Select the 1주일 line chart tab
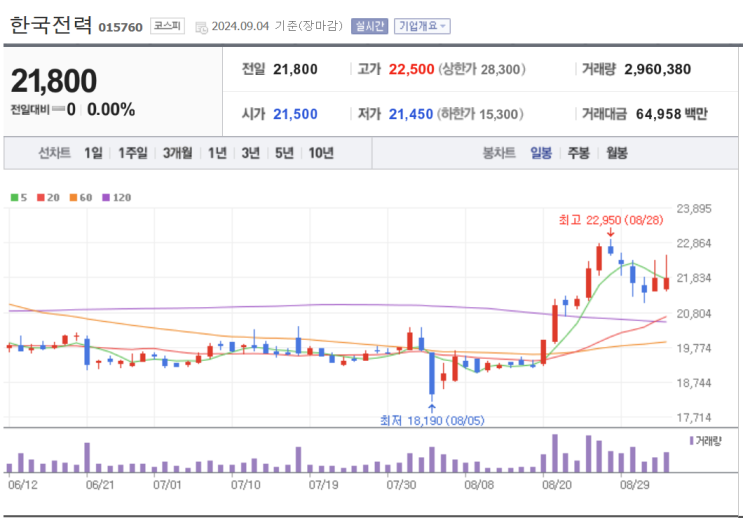This screenshot has width=743, height=518. click(132, 153)
